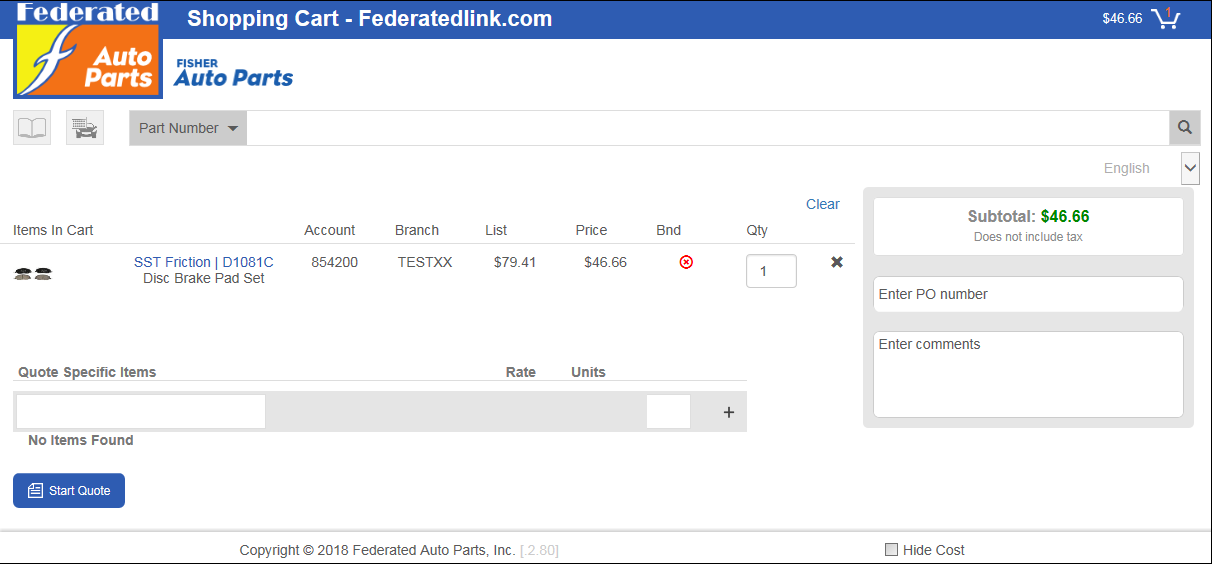This screenshot has width=1212, height=564.
Task: Click the quote item description input
Action: [x=141, y=412]
